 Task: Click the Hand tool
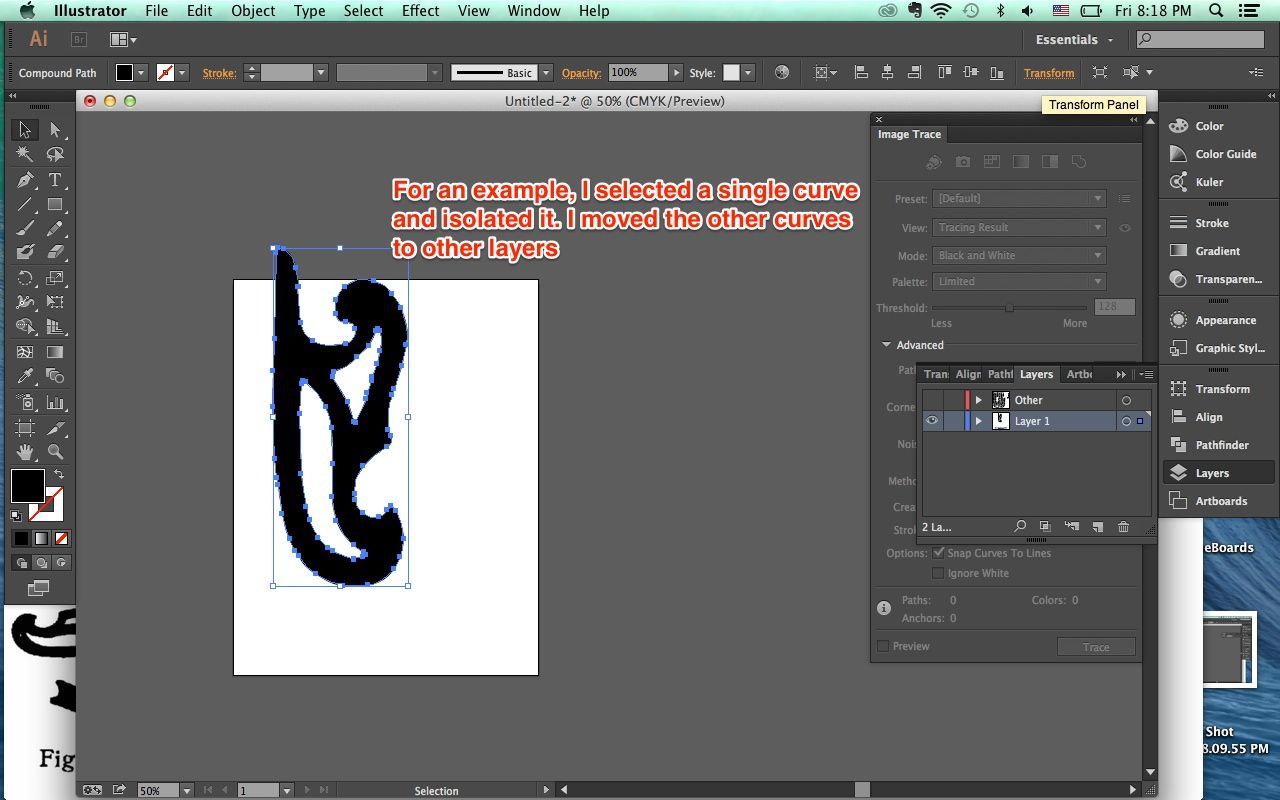[x=25, y=452]
